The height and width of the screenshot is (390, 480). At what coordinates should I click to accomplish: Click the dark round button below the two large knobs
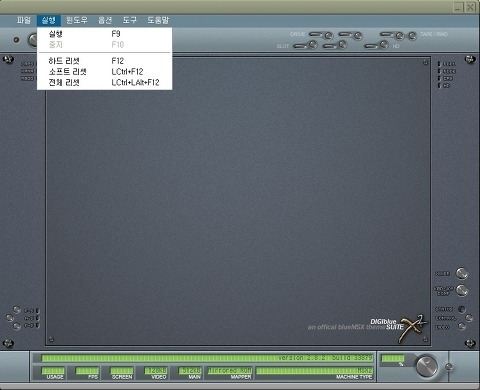point(461,309)
